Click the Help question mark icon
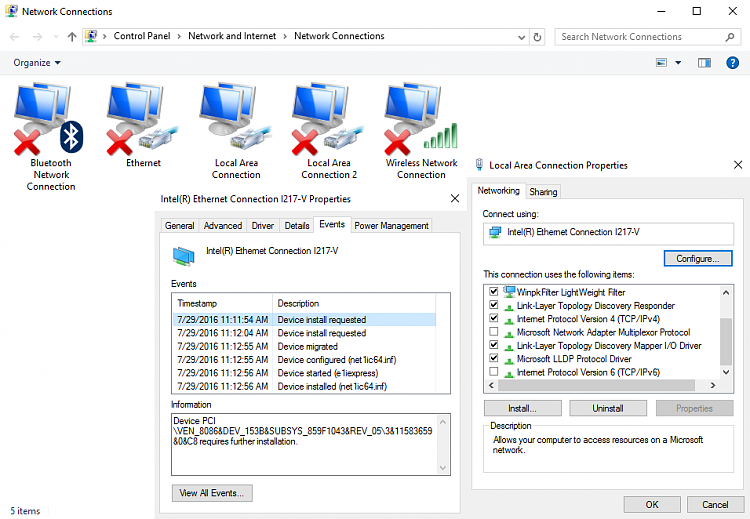Viewport: 750px width, 519px height. click(732, 62)
